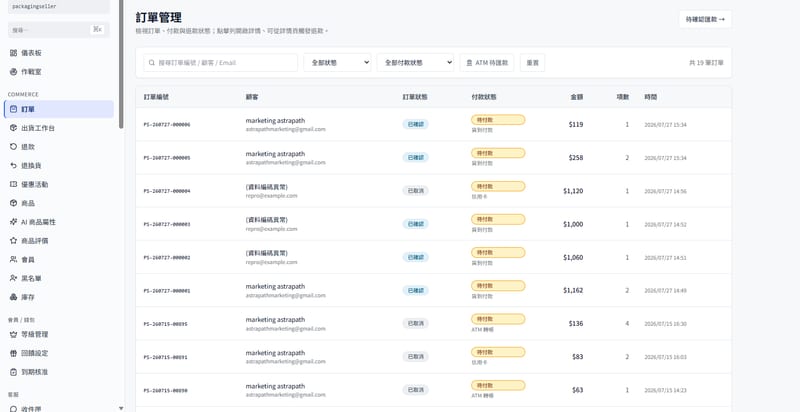
Task: Expand 全部狀態 order status dropdown
Action: pos(337,63)
